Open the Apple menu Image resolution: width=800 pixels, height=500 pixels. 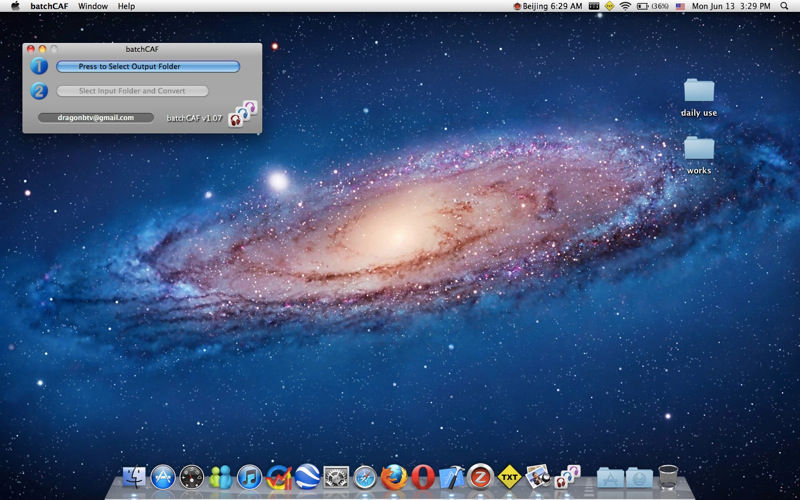(15, 6)
